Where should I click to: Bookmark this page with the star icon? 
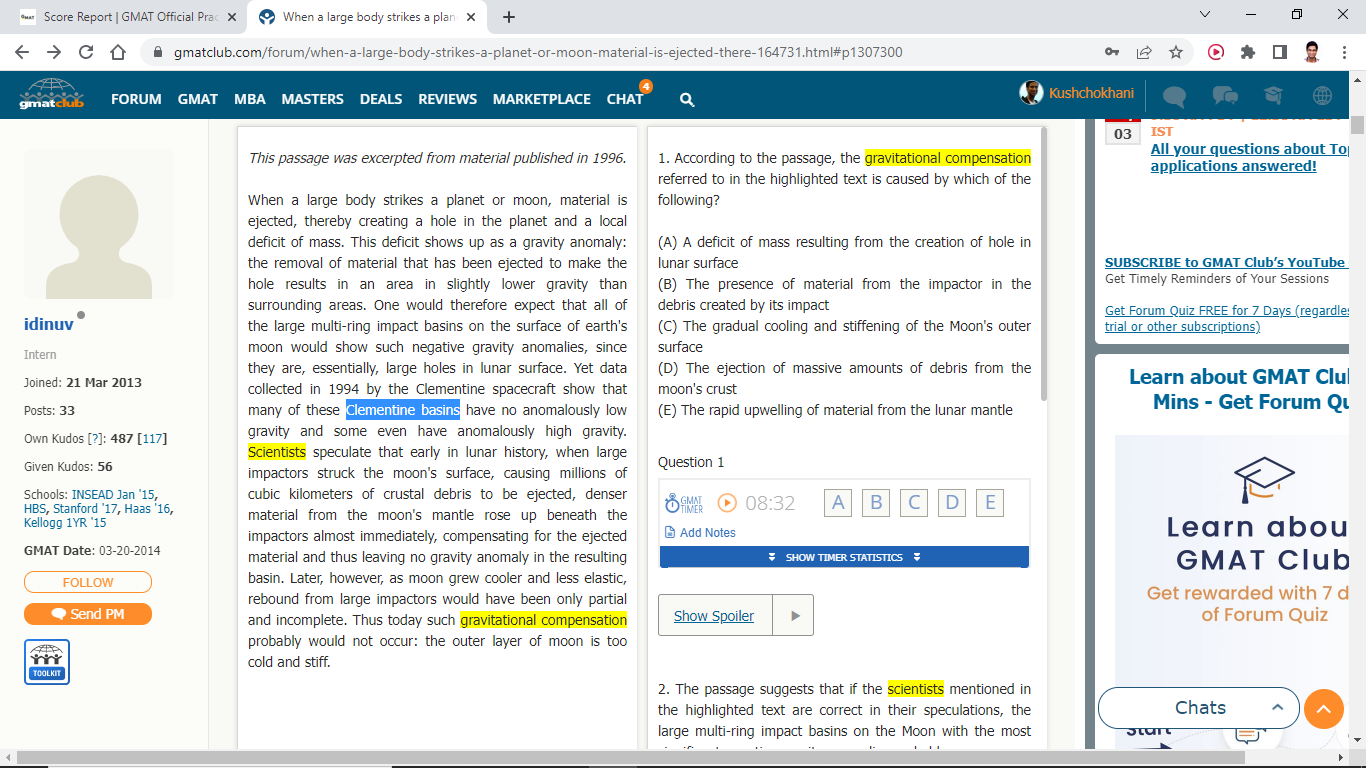click(x=1176, y=52)
